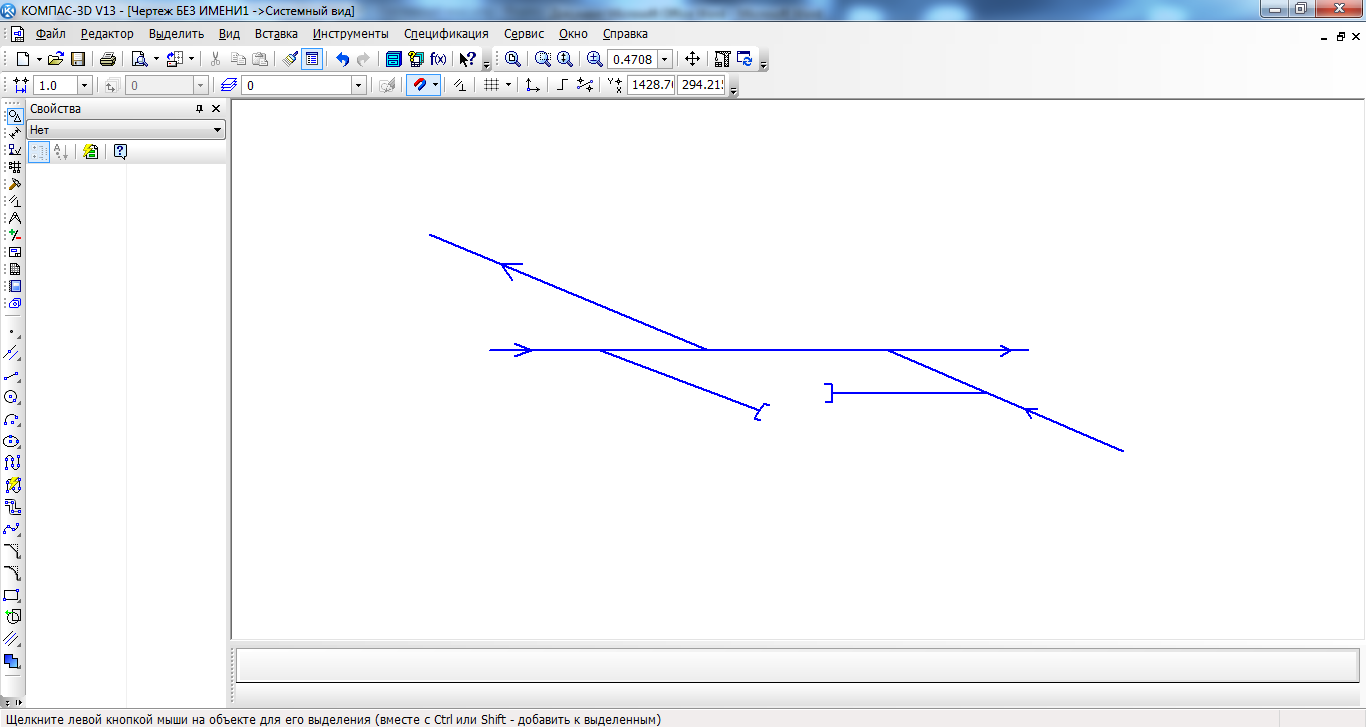The width and height of the screenshot is (1366, 728).
Task: Open the zoom scale 0.4708 dropdown
Action: (664, 59)
